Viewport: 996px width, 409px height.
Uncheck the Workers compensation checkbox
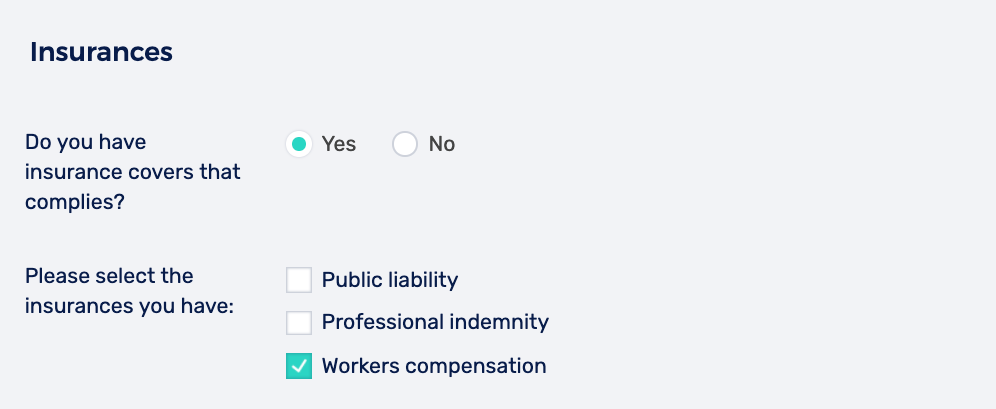pos(299,367)
